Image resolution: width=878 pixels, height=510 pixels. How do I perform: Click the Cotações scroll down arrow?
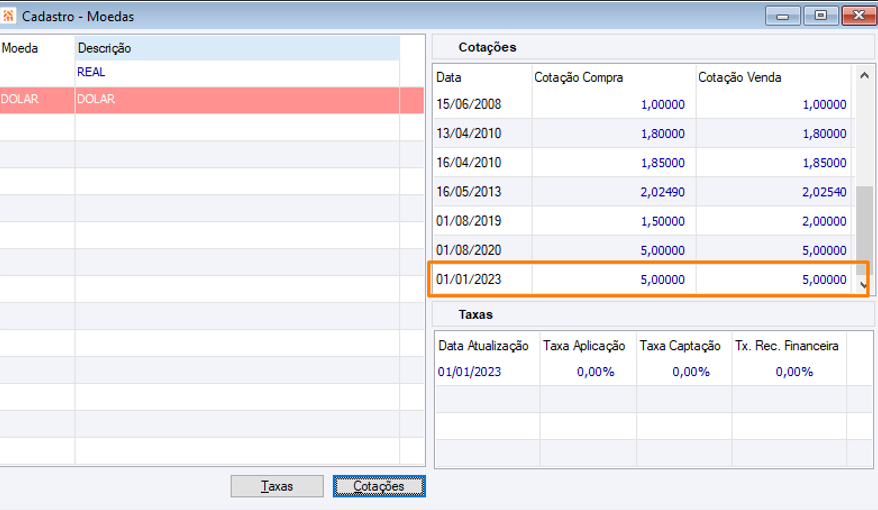(864, 285)
